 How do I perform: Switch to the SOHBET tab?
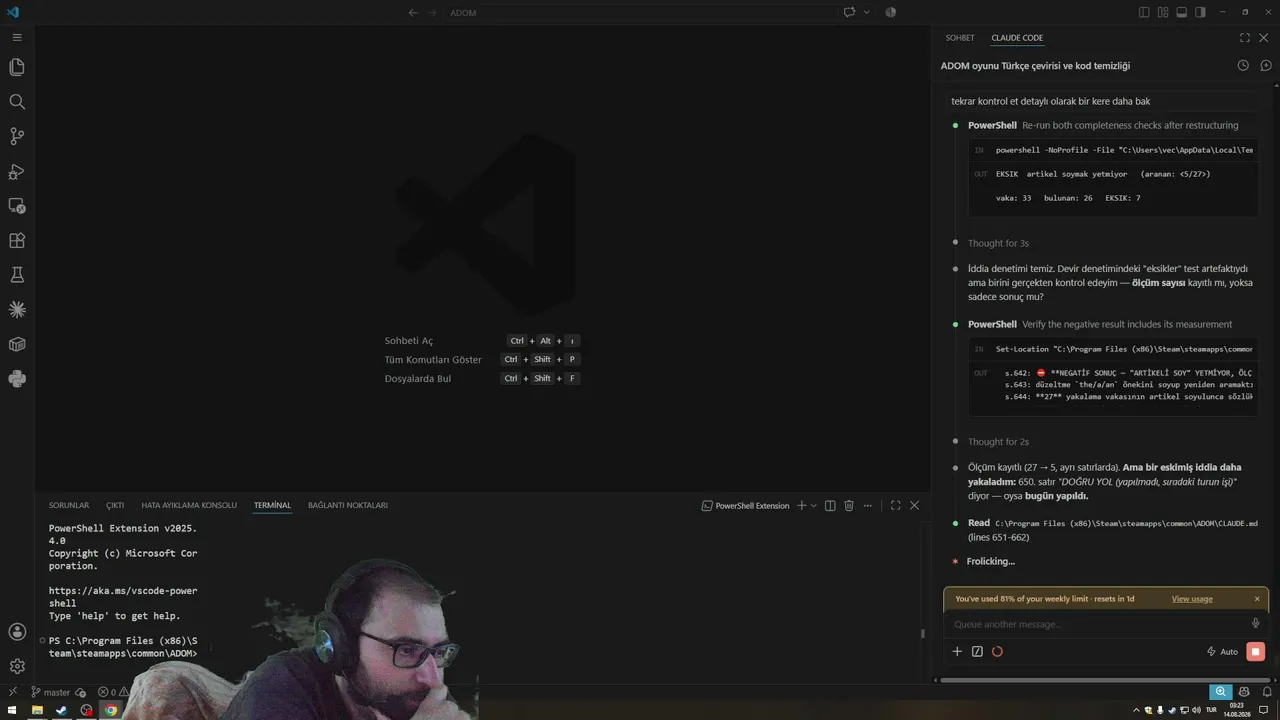click(x=960, y=38)
